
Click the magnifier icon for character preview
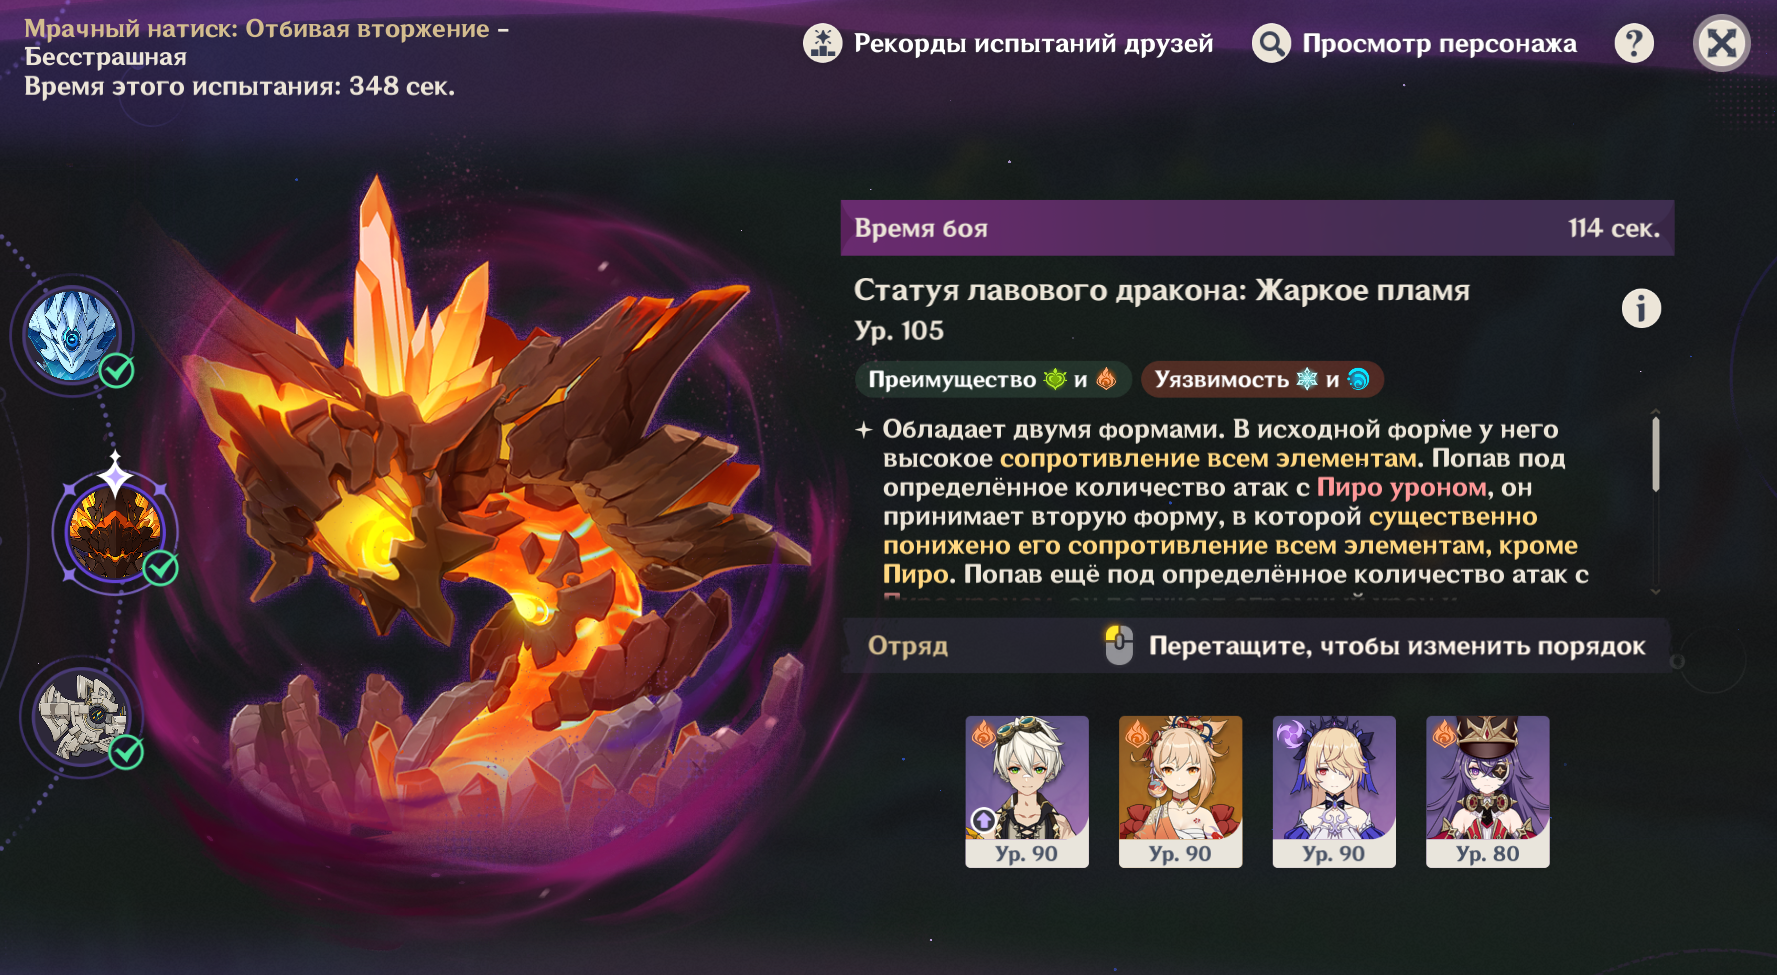coord(1271,43)
